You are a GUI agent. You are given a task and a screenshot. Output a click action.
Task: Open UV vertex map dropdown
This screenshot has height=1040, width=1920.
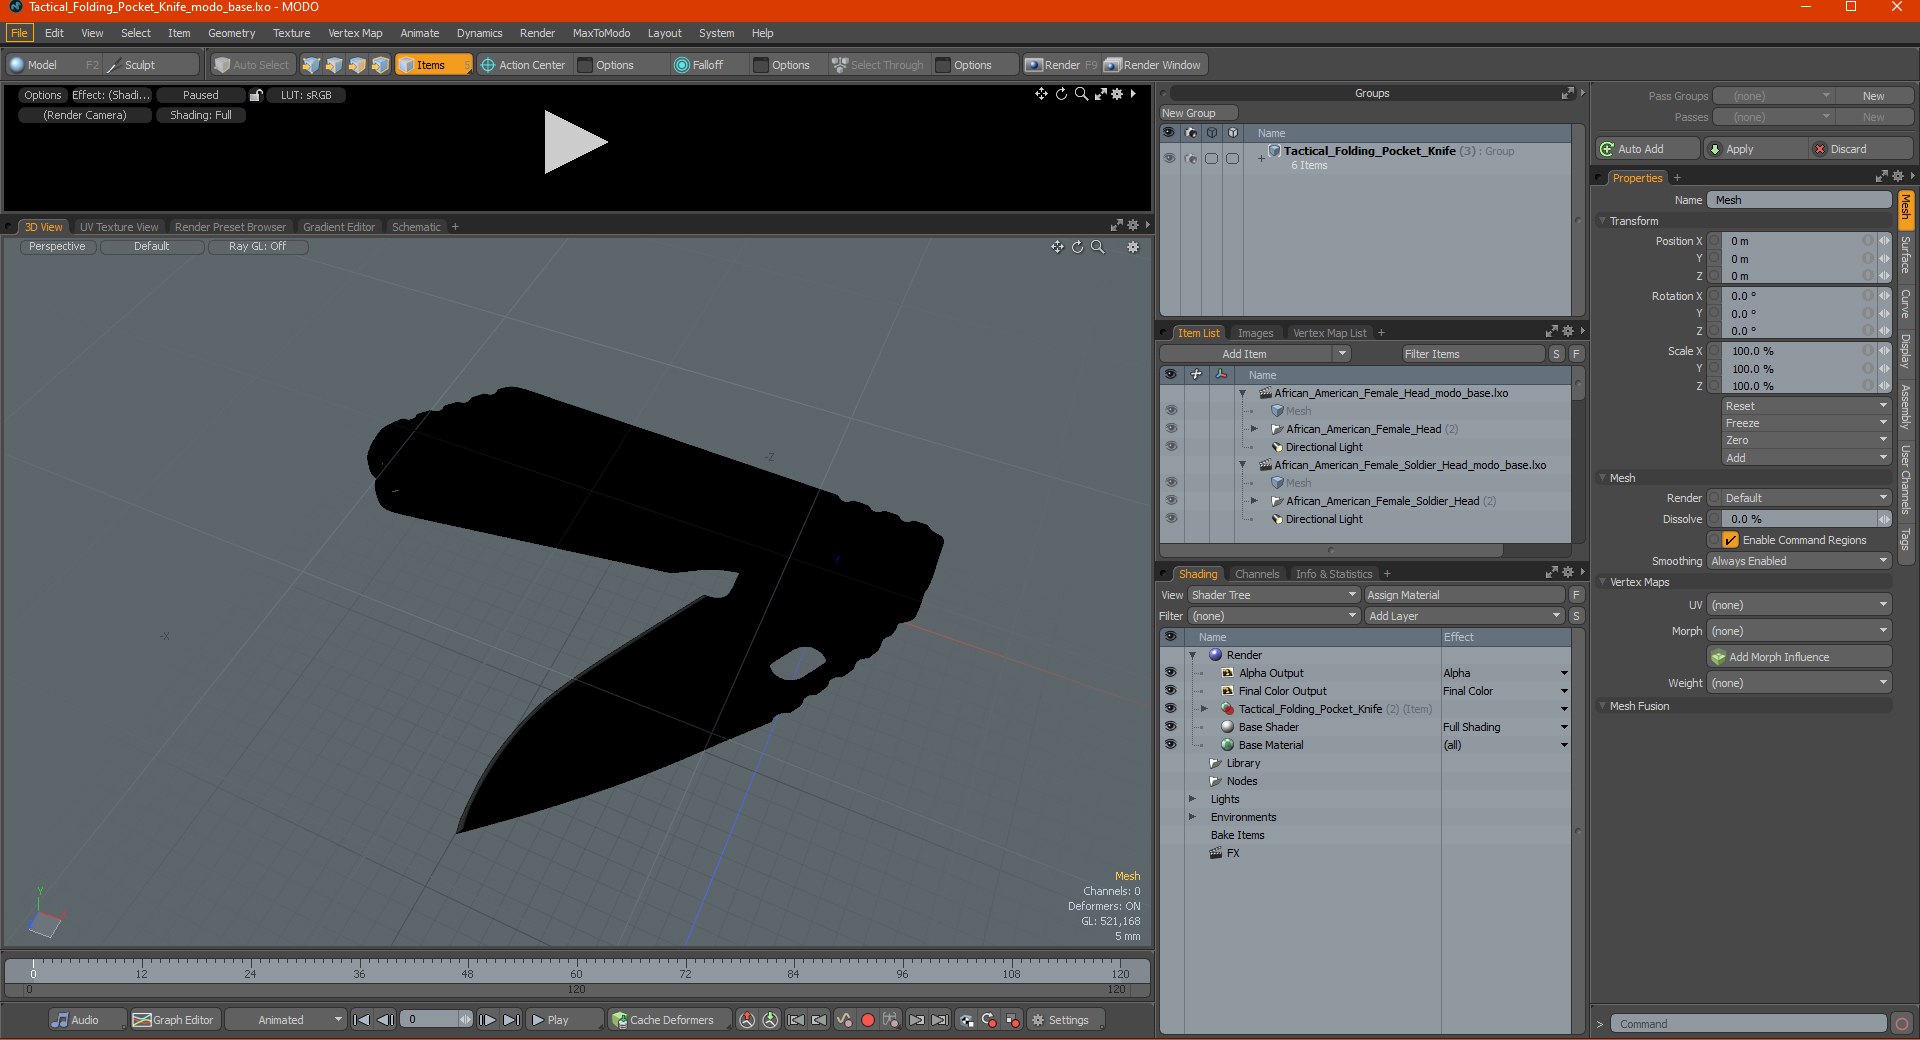pyautogui.click(x=1799, y=605)
